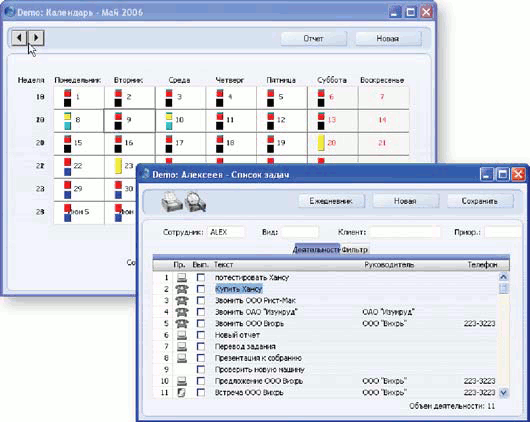Click the app icon in task list title bar
The width and height of the screenshot is (530, 422).
pyautogui.click(x=145, y=174)
